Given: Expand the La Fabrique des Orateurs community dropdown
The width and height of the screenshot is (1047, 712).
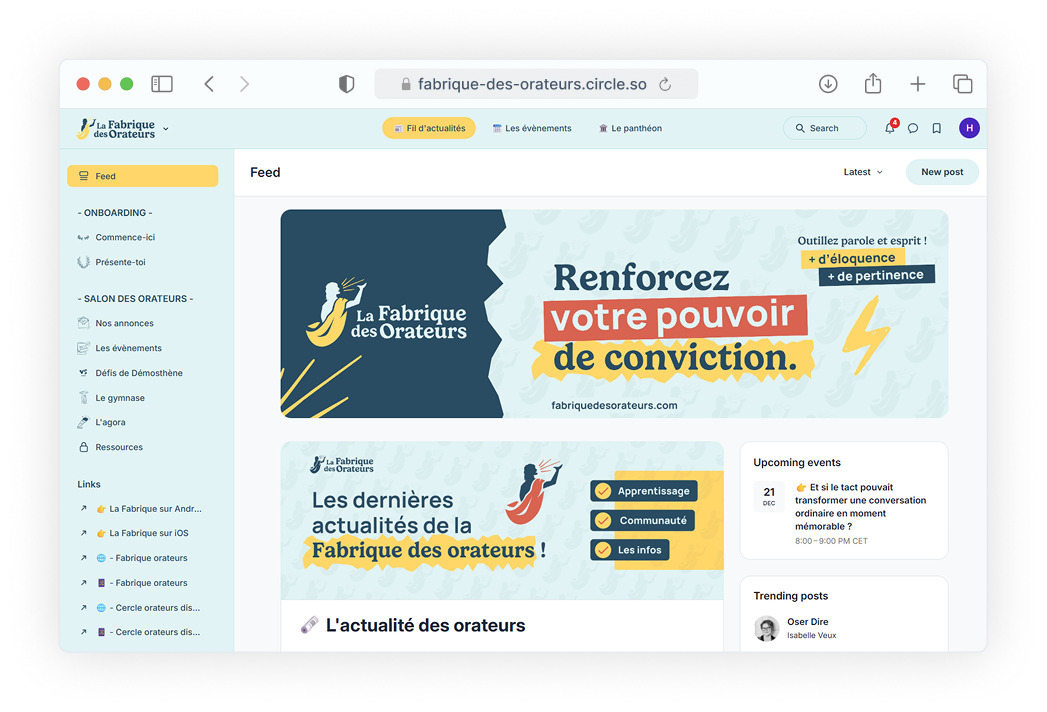Looking at the screenshot, I should [166, 129].
